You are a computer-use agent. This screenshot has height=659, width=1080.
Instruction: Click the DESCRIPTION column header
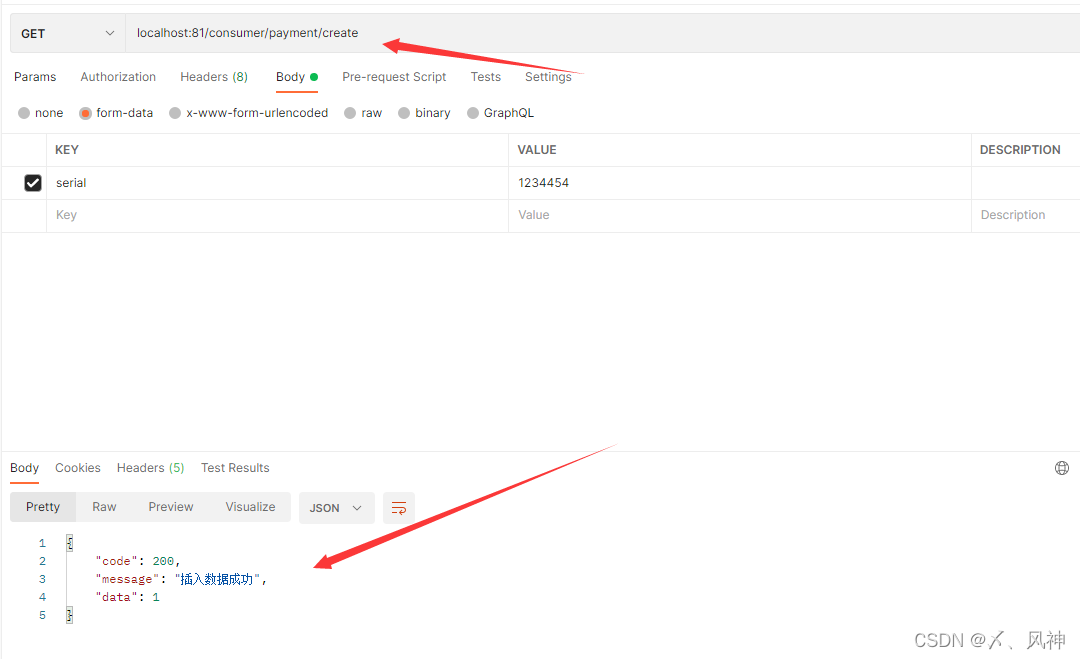[x=1020, y=150]
